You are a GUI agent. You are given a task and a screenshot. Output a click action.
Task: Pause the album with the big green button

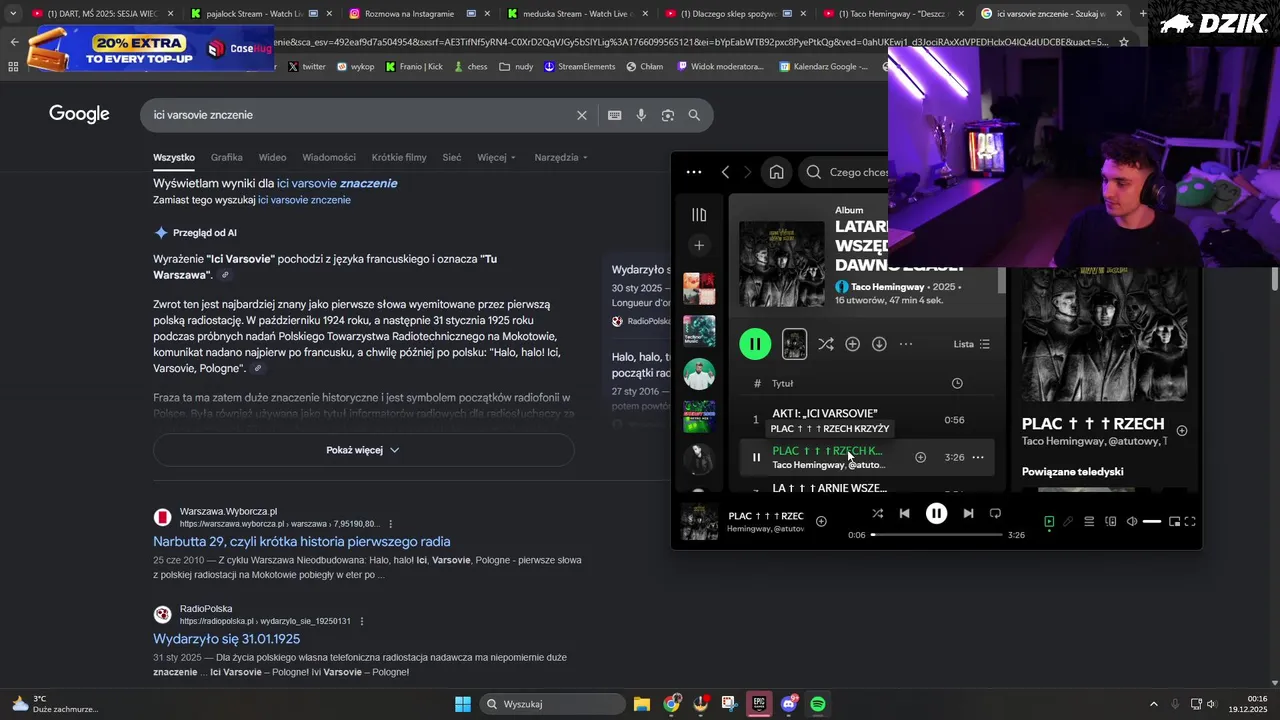pos(755,344)
